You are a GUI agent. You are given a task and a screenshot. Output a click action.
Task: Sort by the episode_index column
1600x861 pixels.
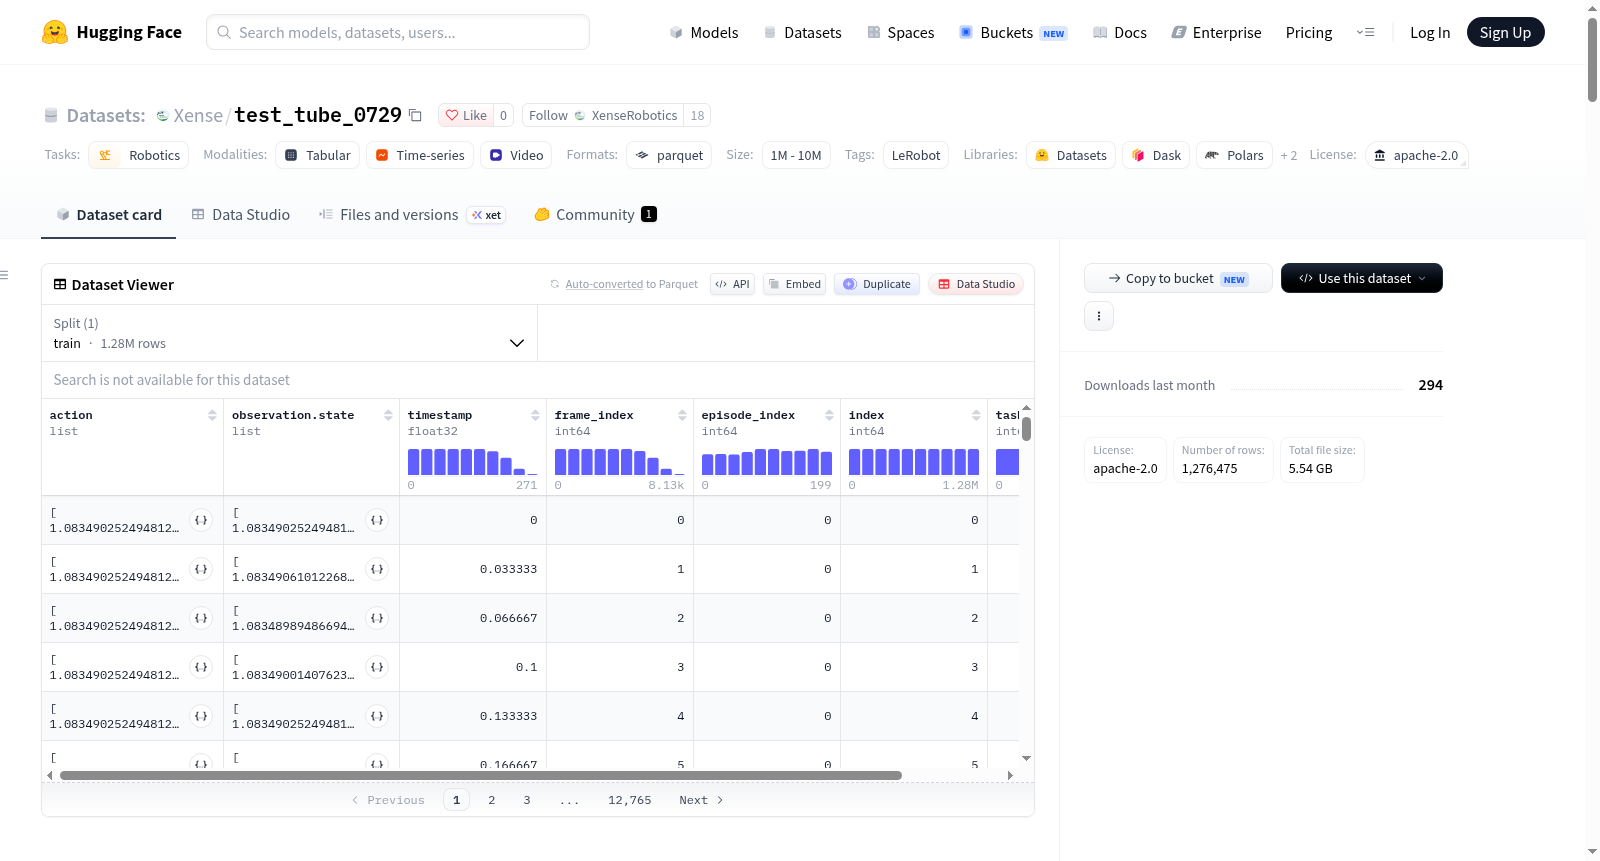(829, 415)
